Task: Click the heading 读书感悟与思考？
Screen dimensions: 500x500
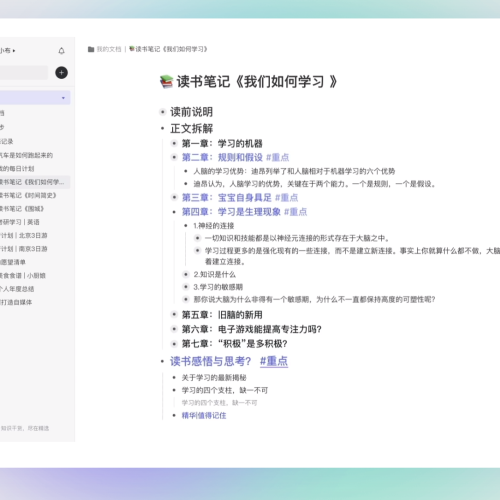Action: coord(211,361)
